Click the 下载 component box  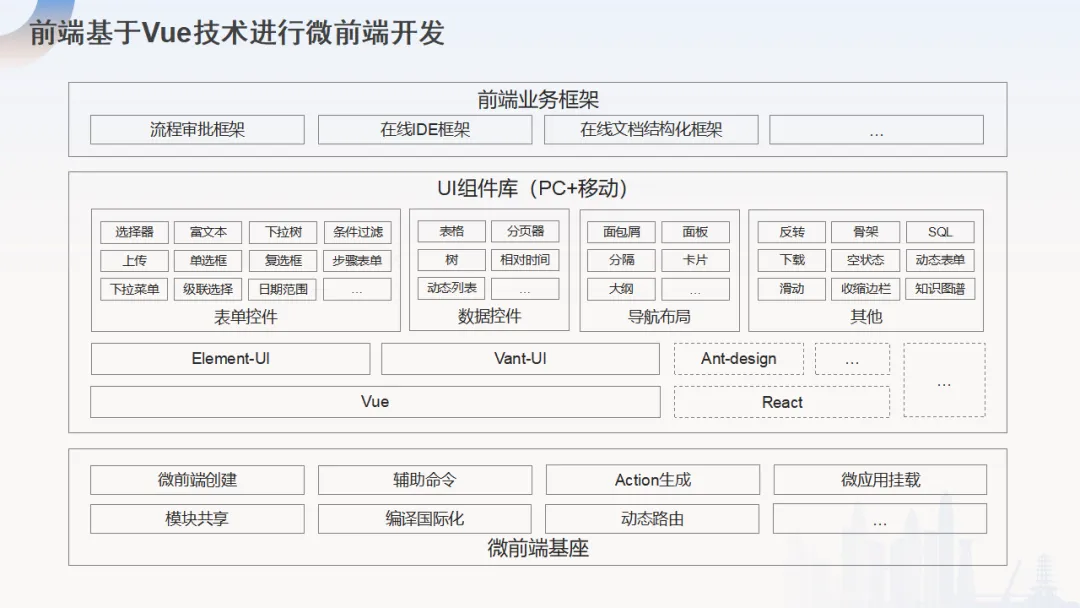(x=791, y=260)
